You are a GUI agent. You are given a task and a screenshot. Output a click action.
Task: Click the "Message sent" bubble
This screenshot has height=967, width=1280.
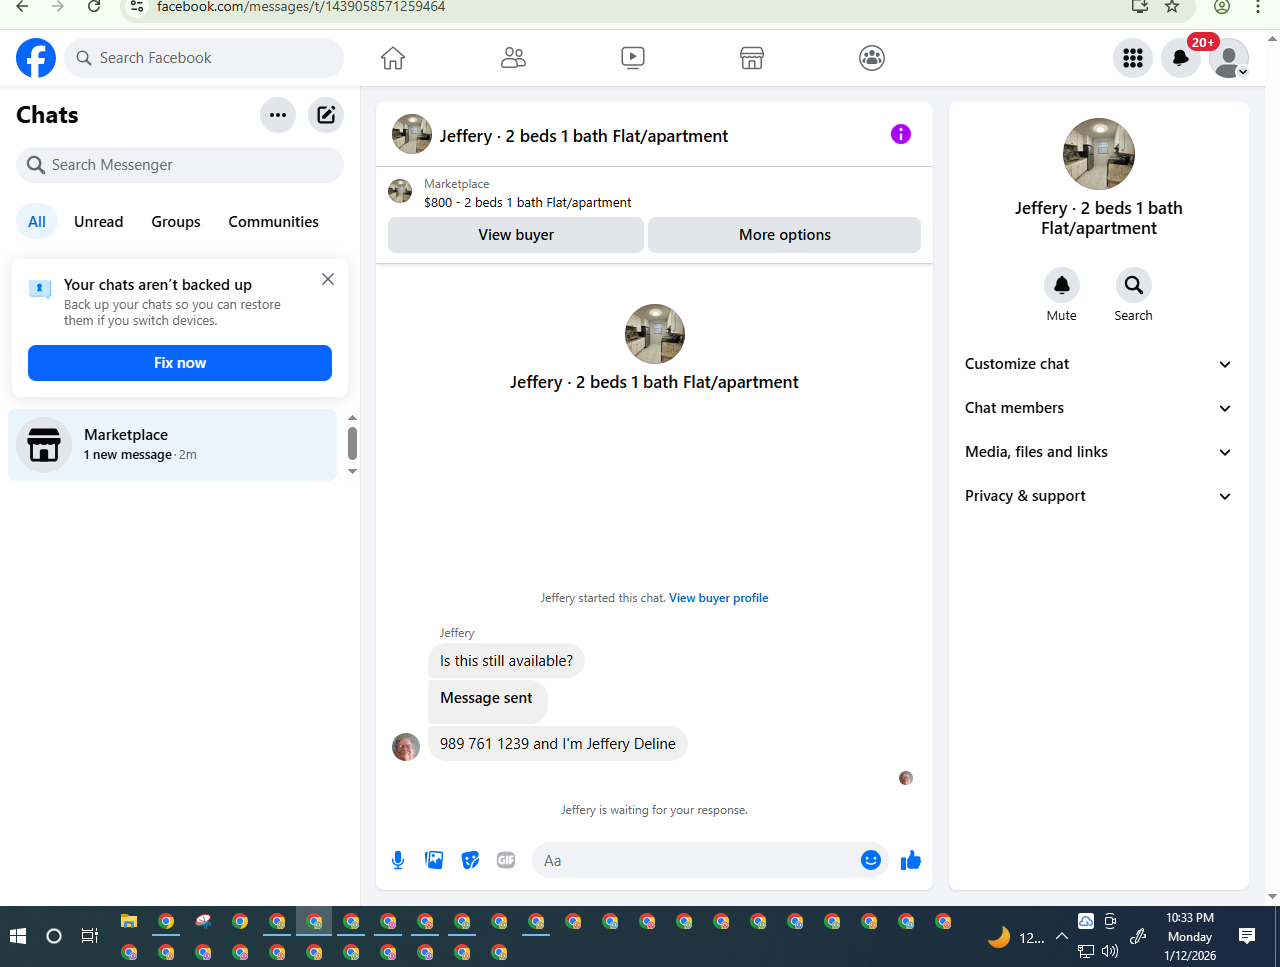(x=487, y=701)
